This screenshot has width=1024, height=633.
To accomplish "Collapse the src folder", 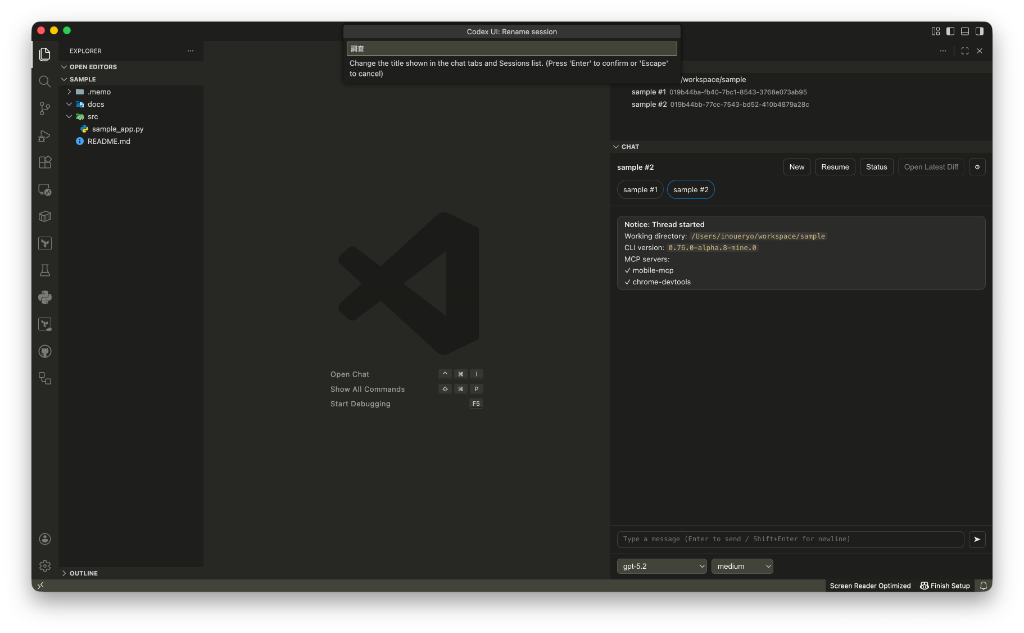I will (92, 116).
